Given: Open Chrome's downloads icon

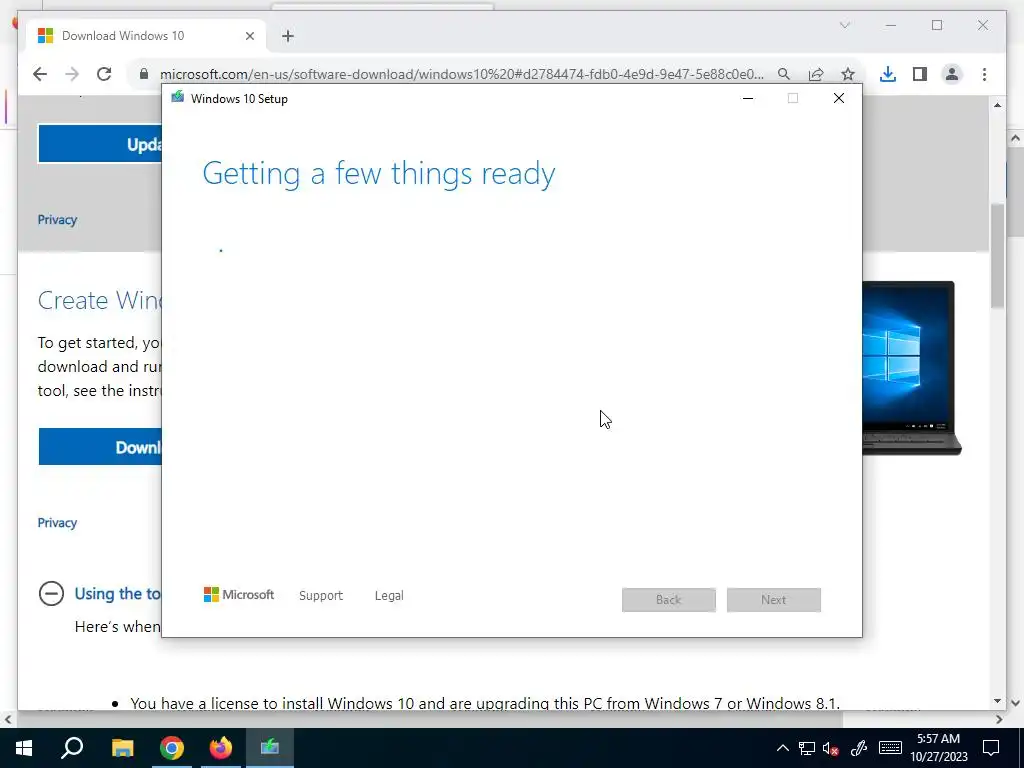Looking at the screenshot, I should click(888, 74).
